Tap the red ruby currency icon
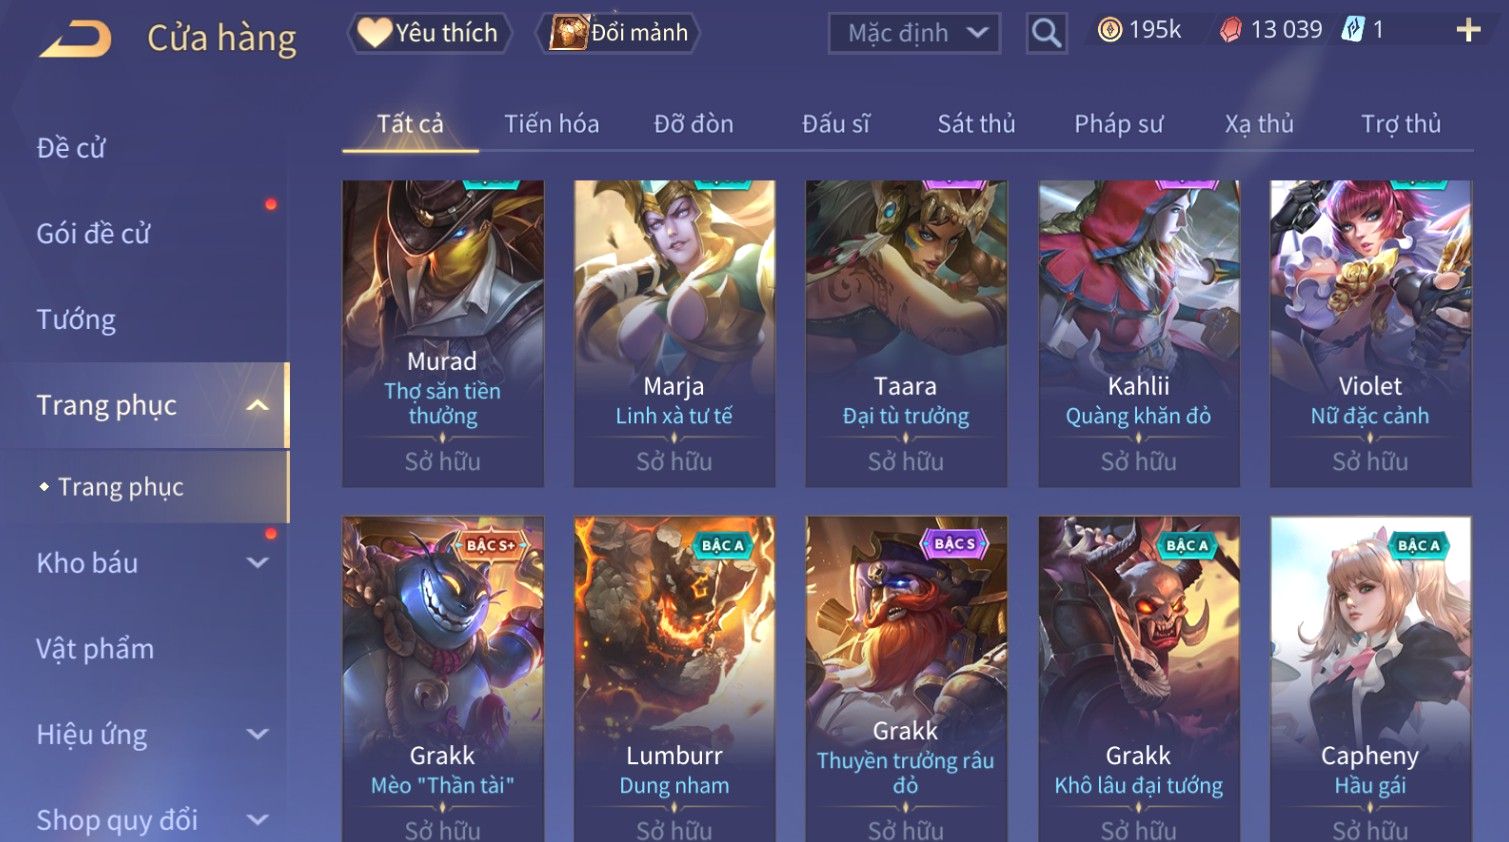This screenshot has height=842, width=1509. coord(1231,30)
